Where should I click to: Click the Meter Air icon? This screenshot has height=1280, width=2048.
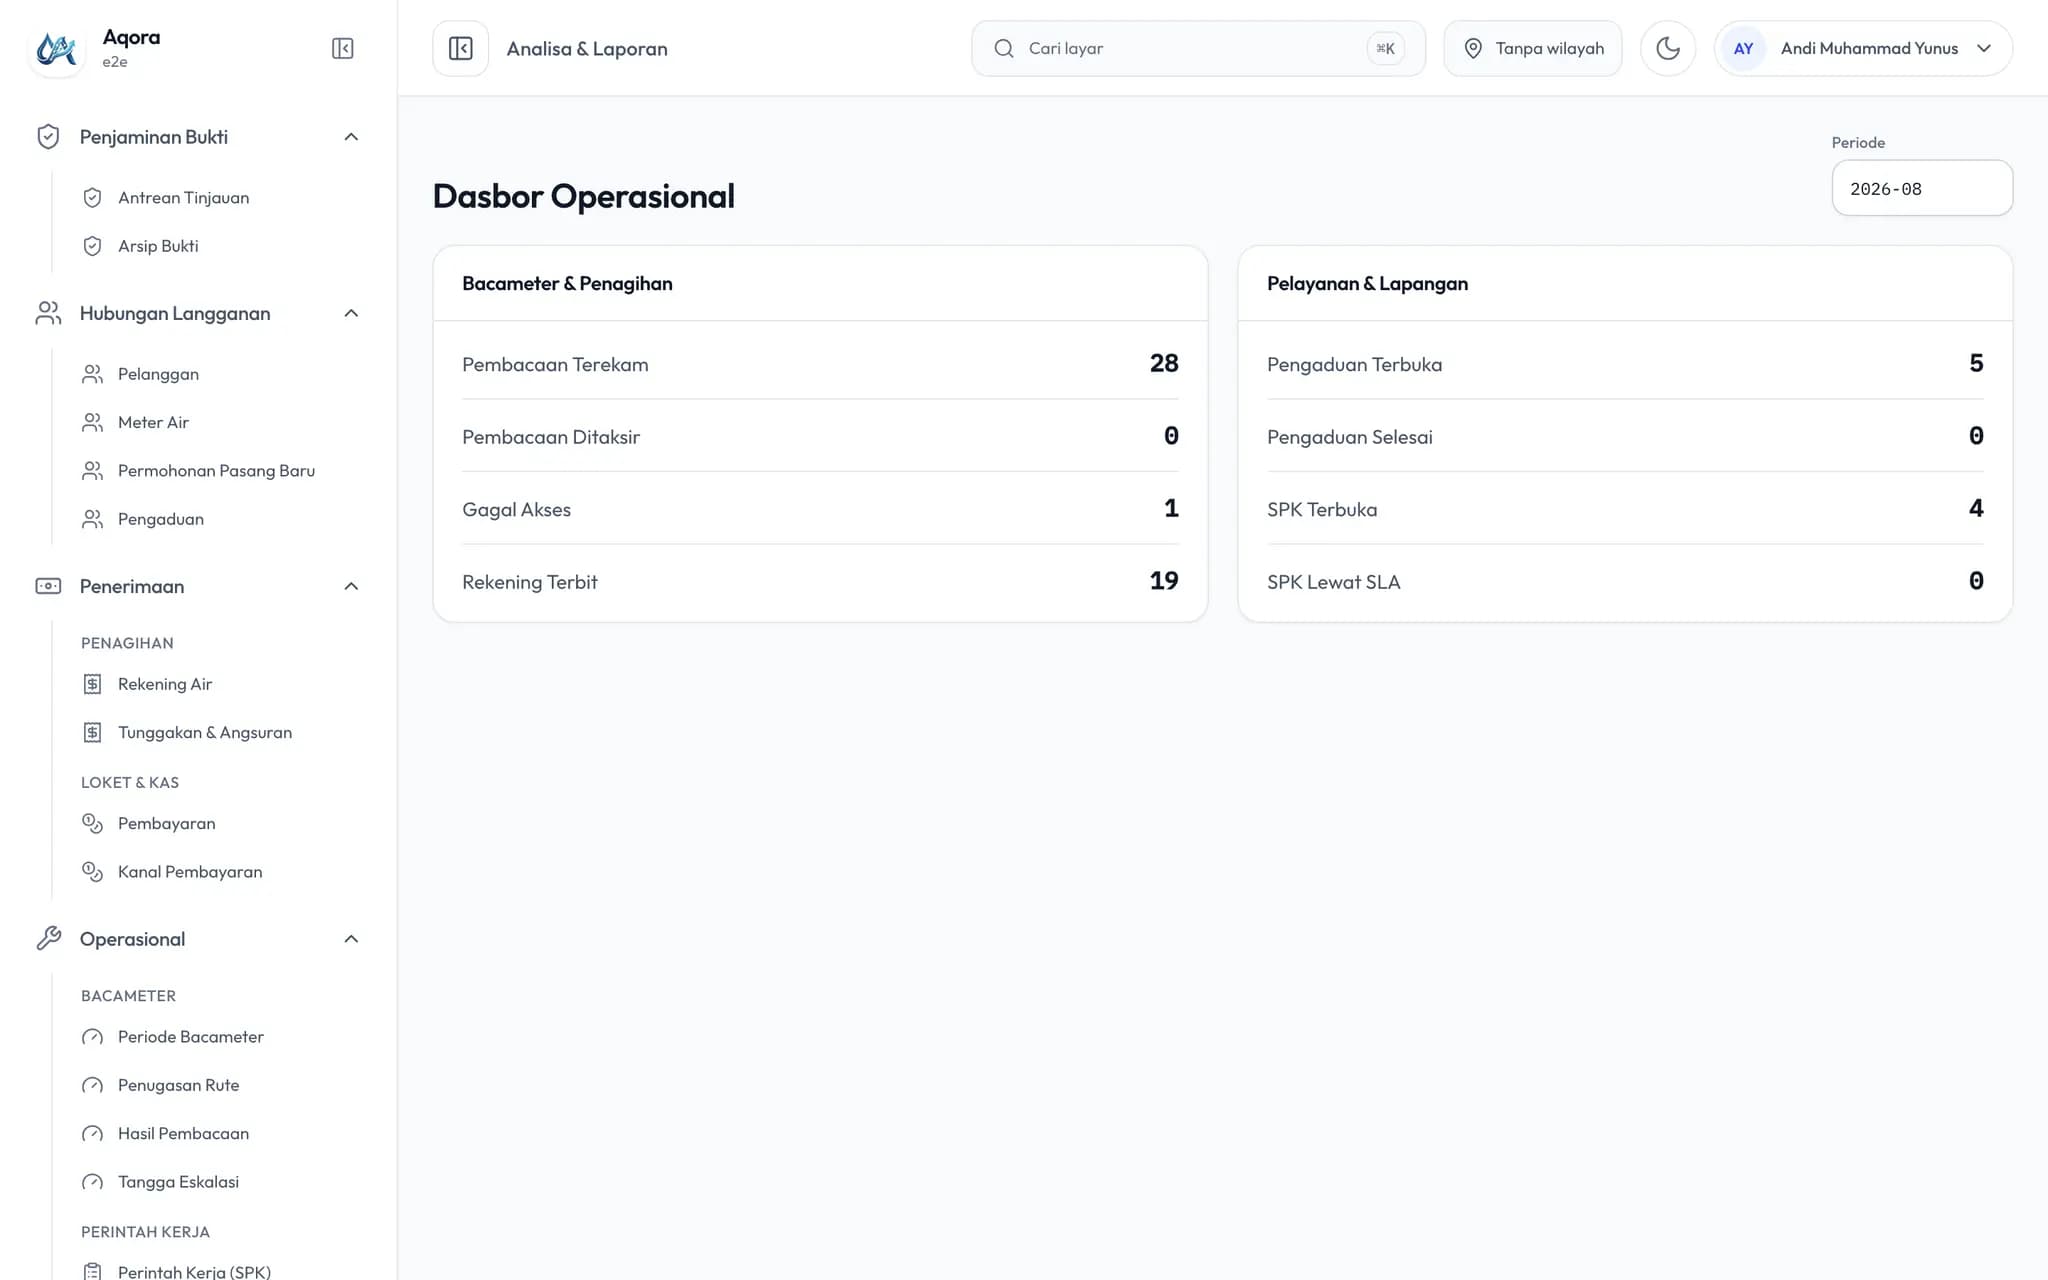tap(92, 422)
